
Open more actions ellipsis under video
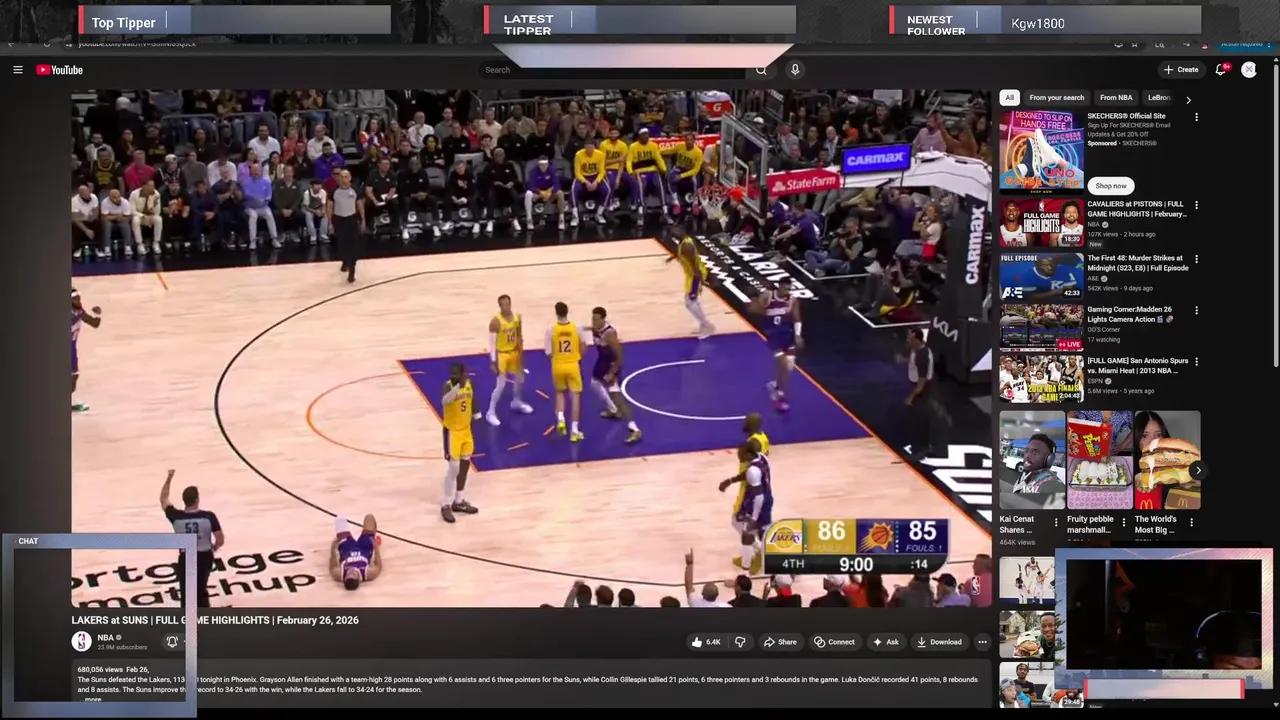[982, 642]
